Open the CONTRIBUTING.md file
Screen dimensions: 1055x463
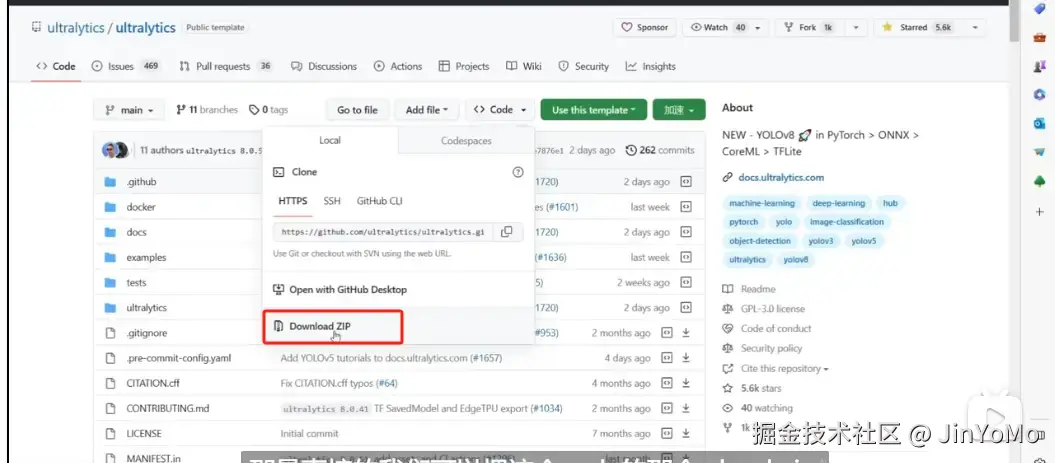coord(168,408)
